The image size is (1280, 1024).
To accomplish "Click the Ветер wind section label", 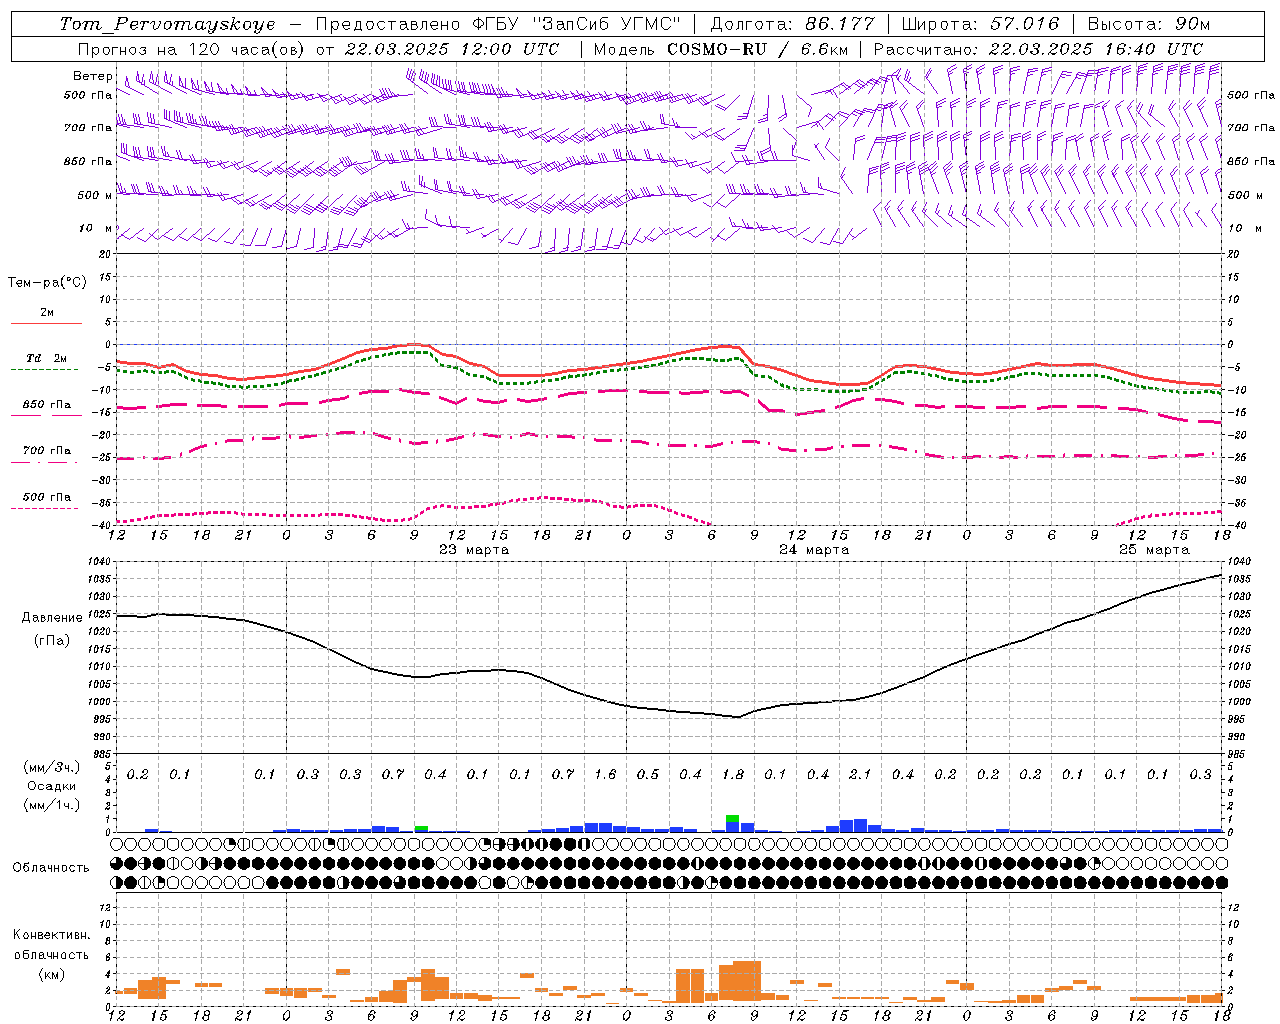I will (x=92, y=76).
